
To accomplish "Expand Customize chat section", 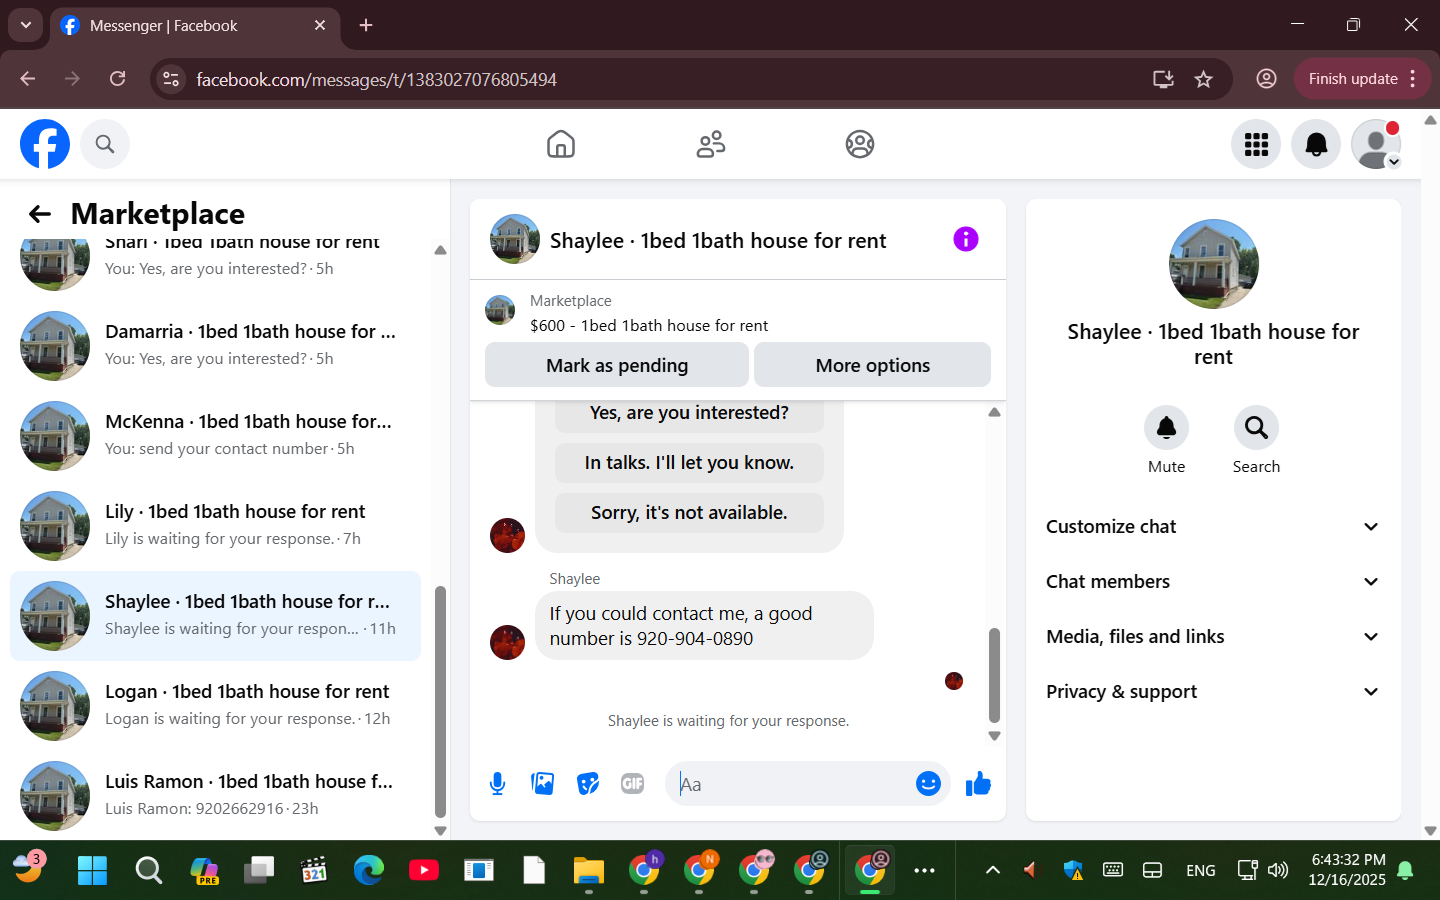I will (1213, 527).
